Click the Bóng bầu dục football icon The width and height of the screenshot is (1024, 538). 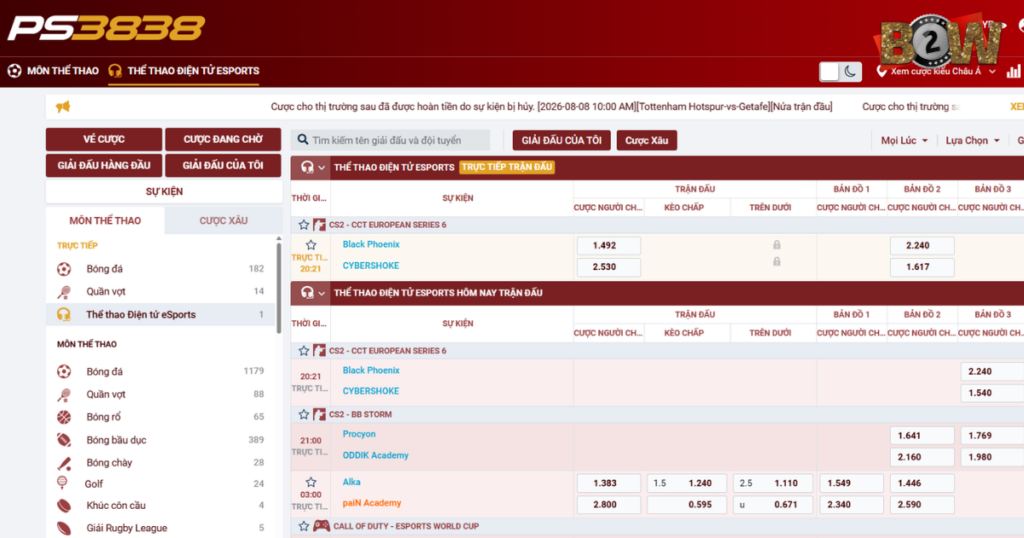(64, 440)
